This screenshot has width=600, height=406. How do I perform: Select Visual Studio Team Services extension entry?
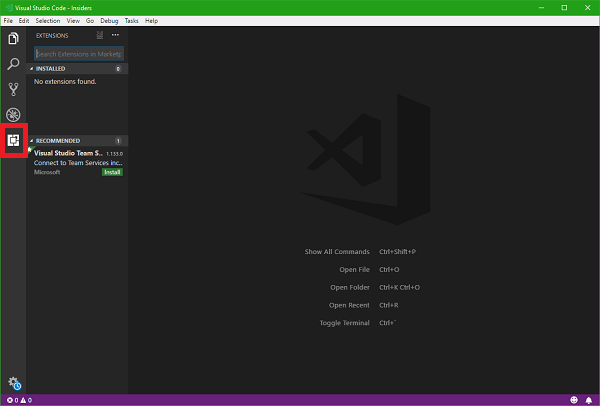[x=70, y=162]
